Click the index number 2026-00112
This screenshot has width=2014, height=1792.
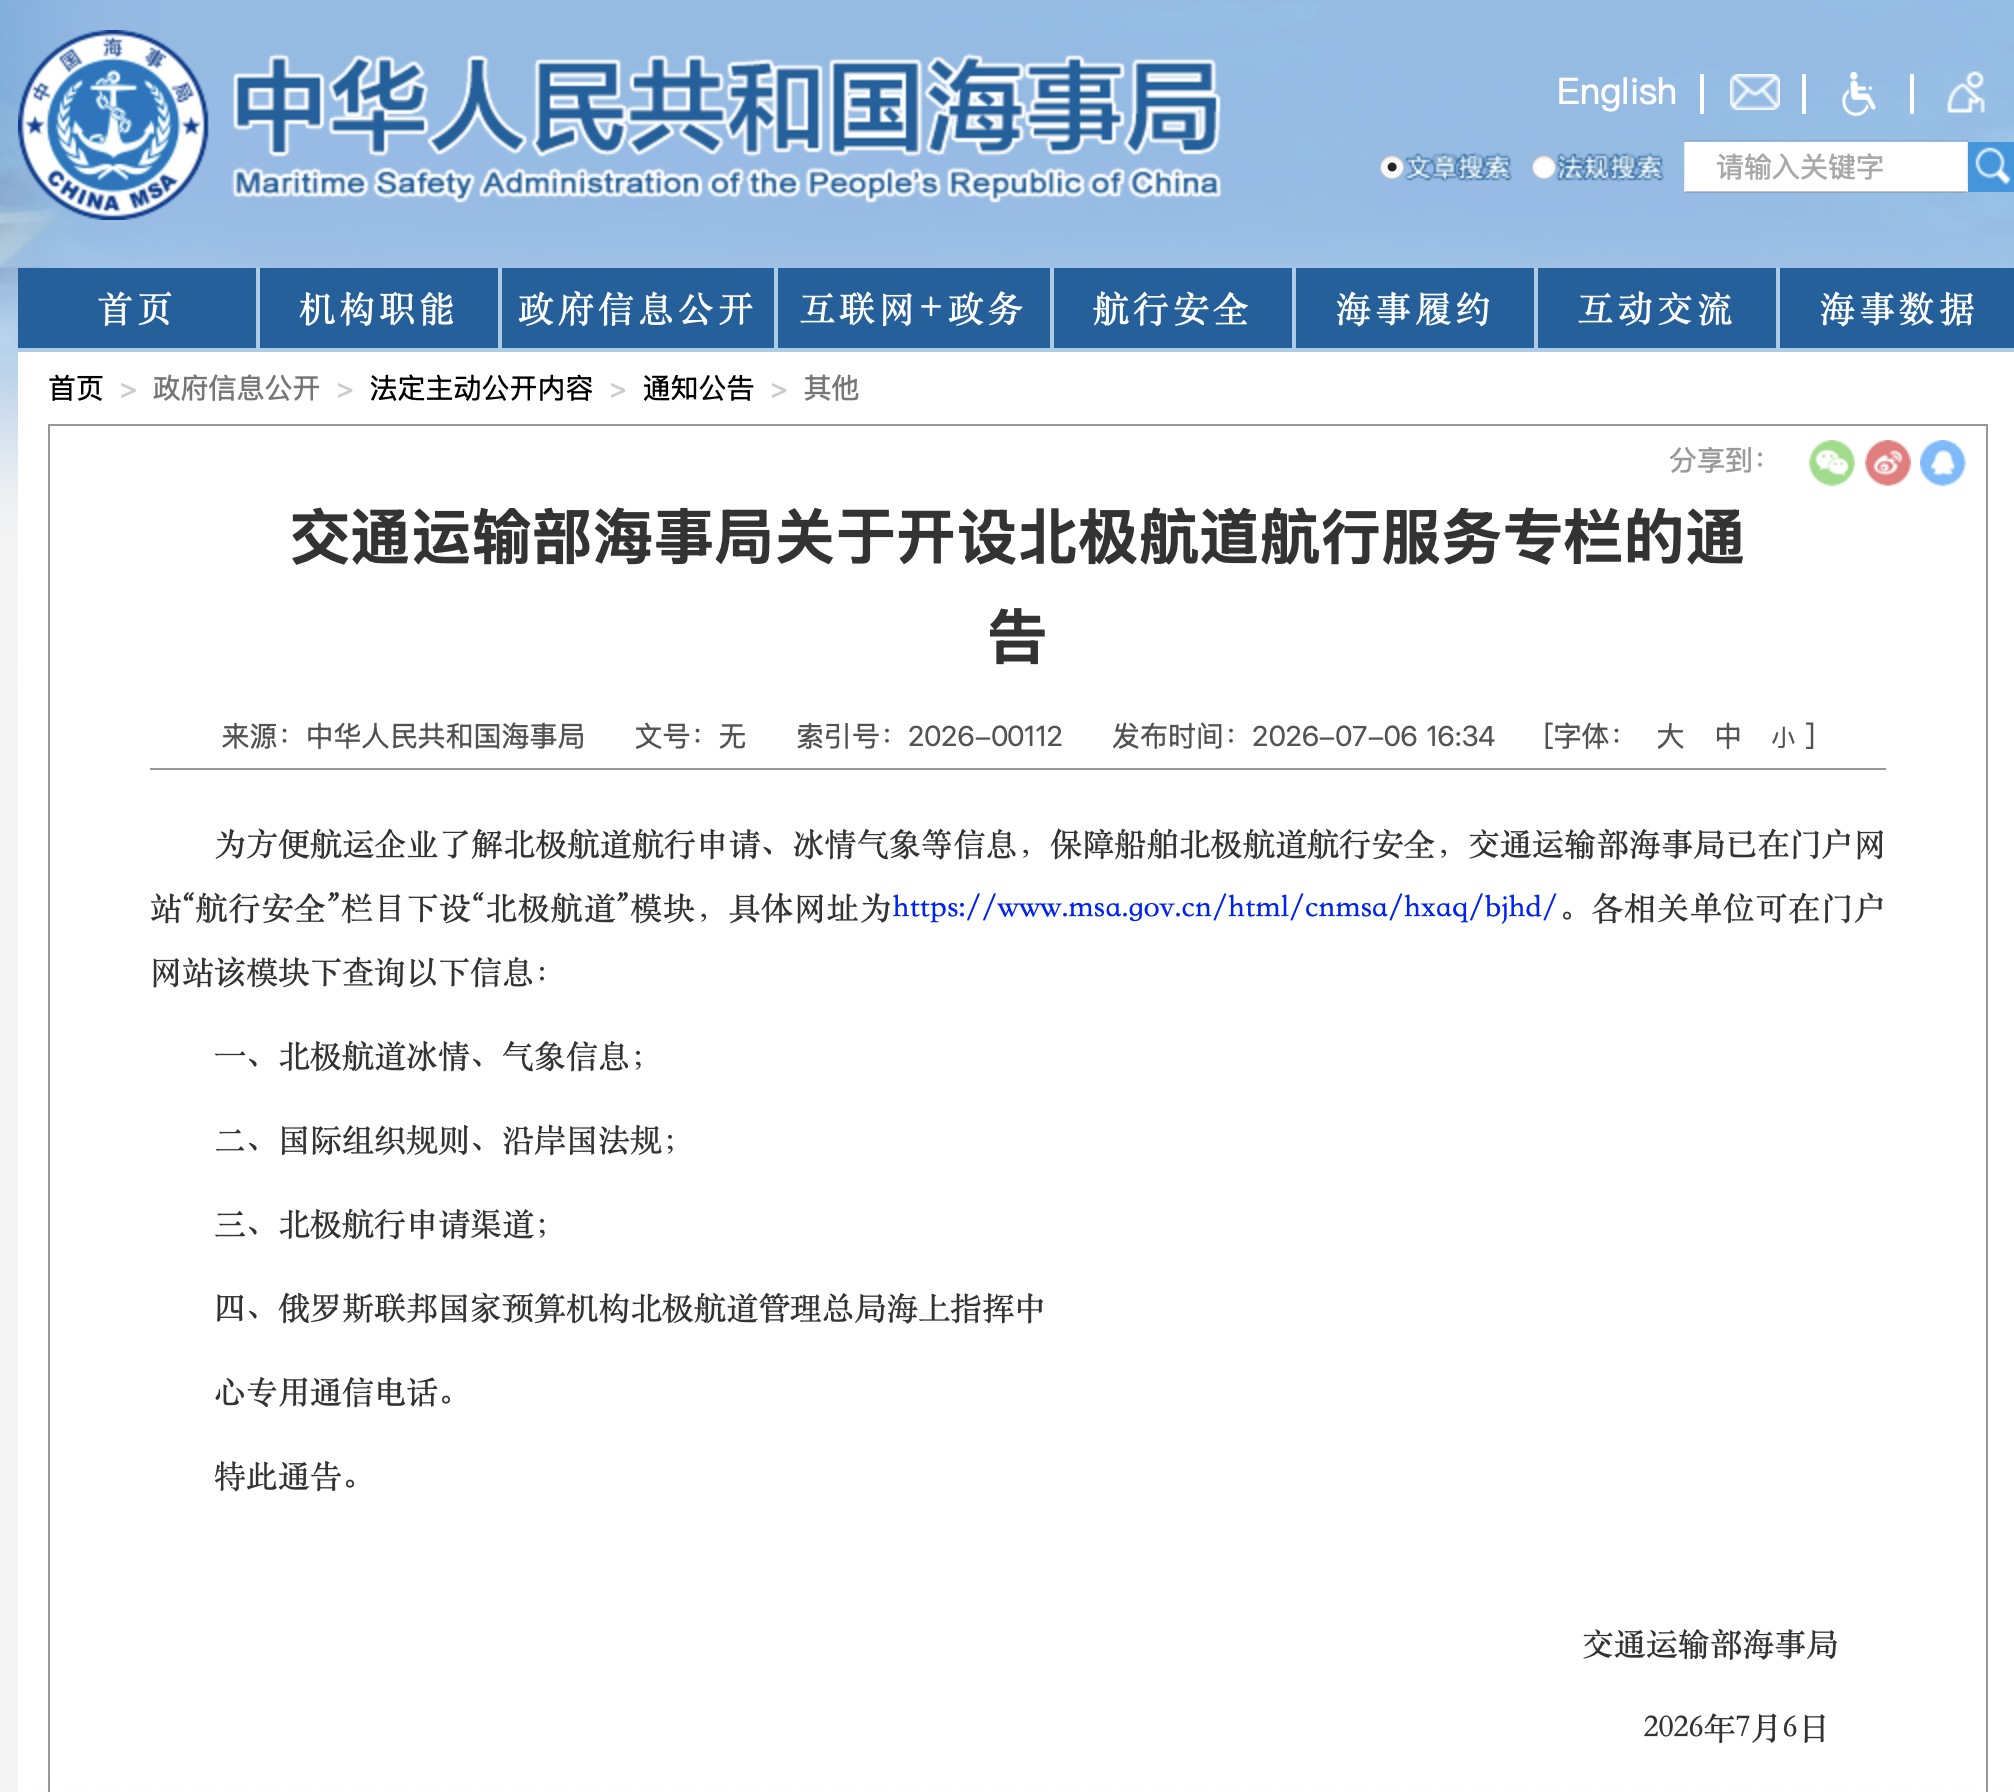[x=985, y=737]
